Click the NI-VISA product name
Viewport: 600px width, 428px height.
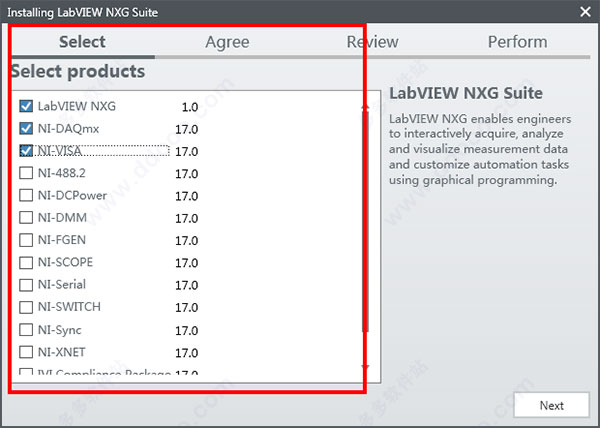coord(60,151)
